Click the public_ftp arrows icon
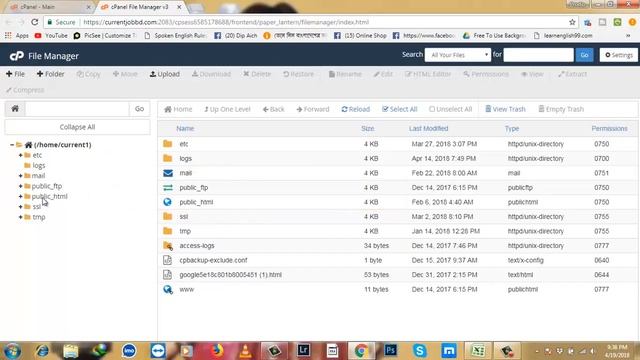Viewport: 640px width, 360px height. coord(168,188)
